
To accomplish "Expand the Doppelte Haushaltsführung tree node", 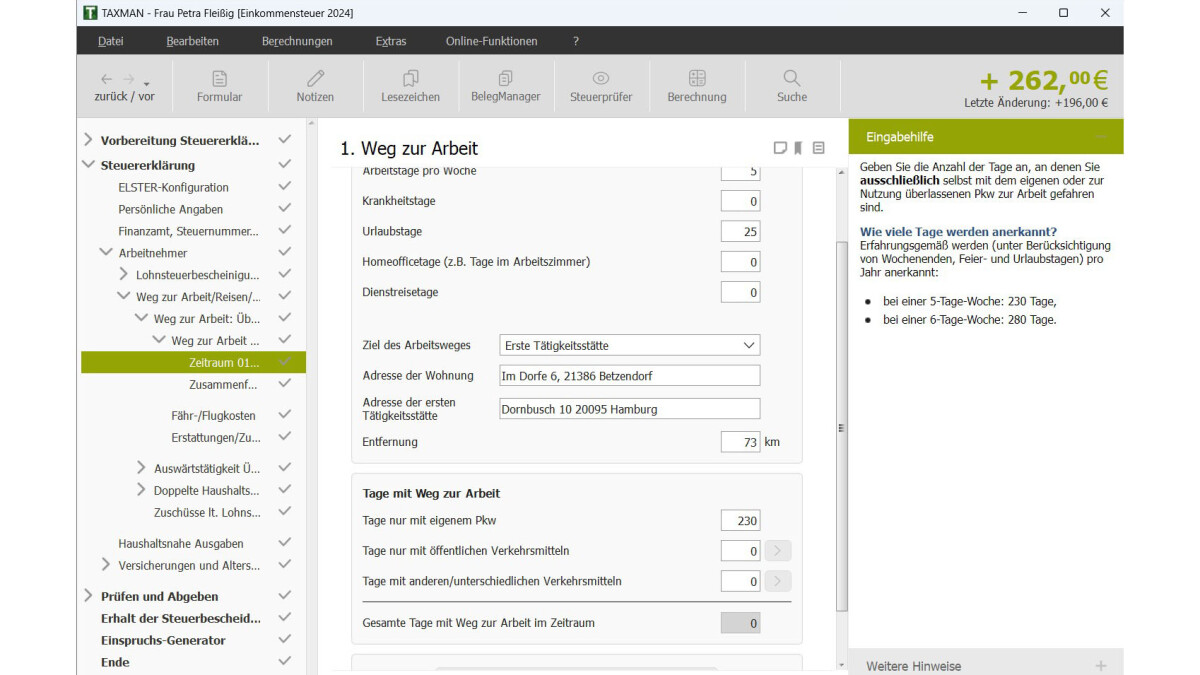I will coord(141,490).
